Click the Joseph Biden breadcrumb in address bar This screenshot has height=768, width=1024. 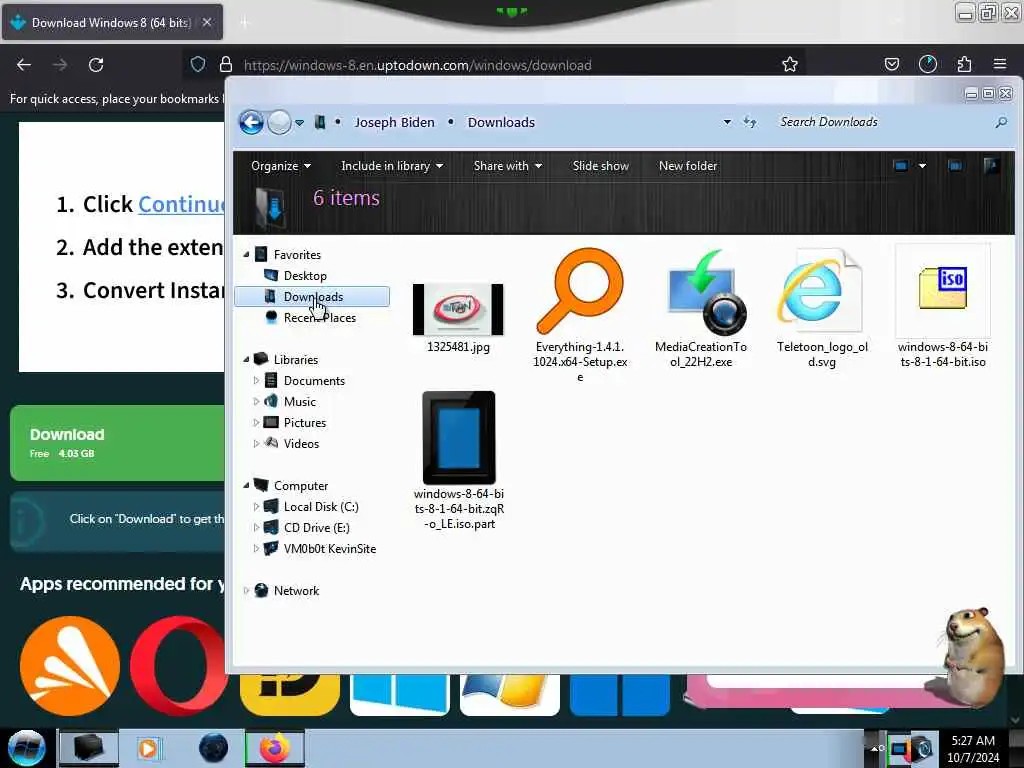[x=394, y=122]
